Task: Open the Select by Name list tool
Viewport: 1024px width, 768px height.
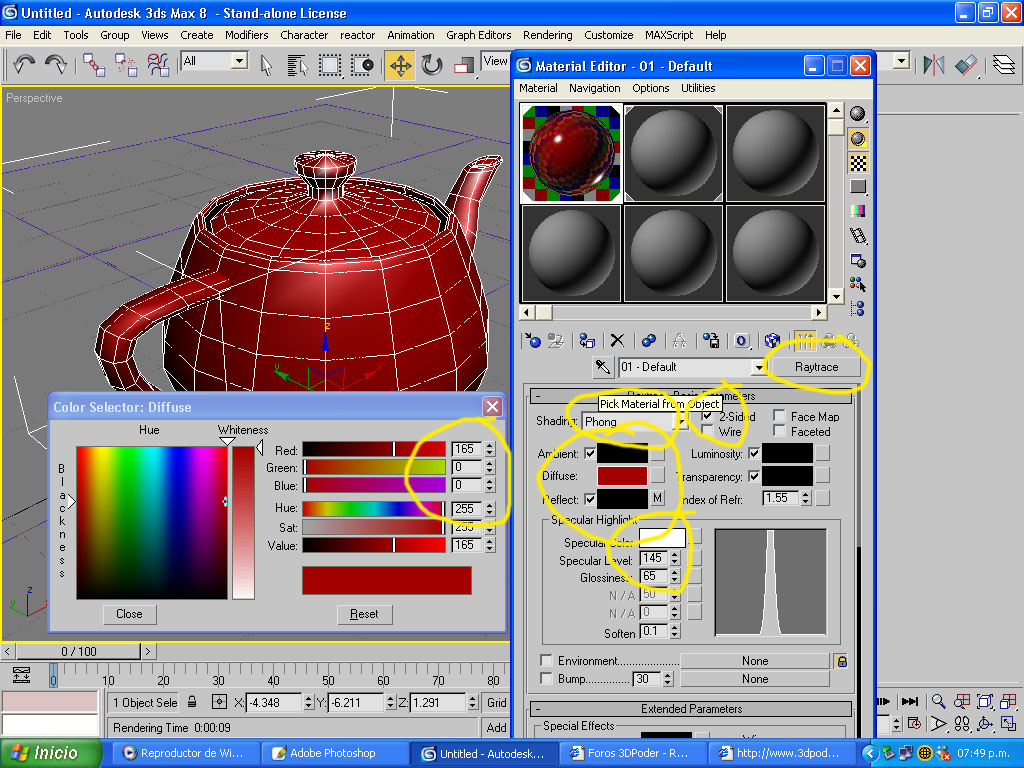Action: click(297, 65)
